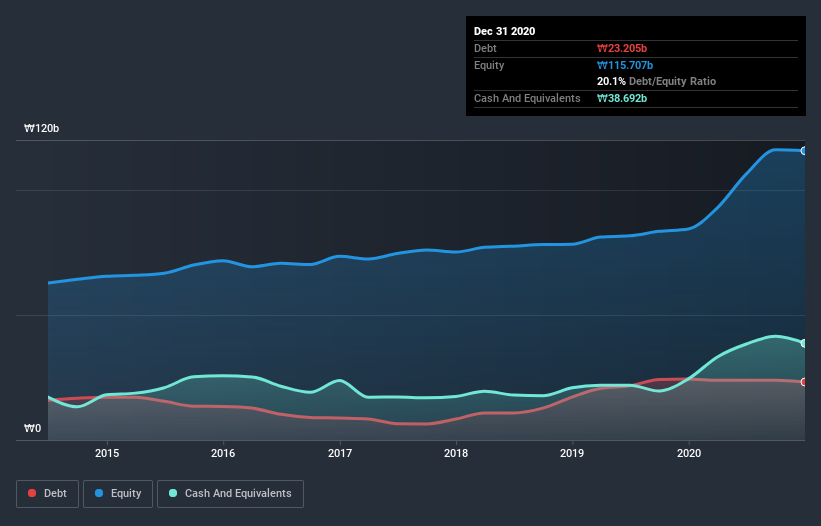Click the blue Equity legend dot
The height and width of the screenshot is (526, 821).
[x=99, y=493]
